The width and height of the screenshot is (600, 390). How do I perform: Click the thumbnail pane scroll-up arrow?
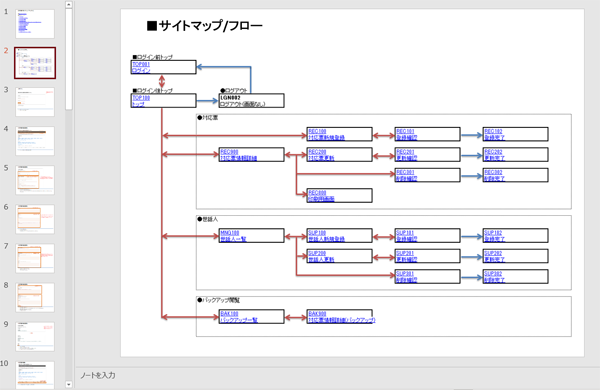point(69,5)
